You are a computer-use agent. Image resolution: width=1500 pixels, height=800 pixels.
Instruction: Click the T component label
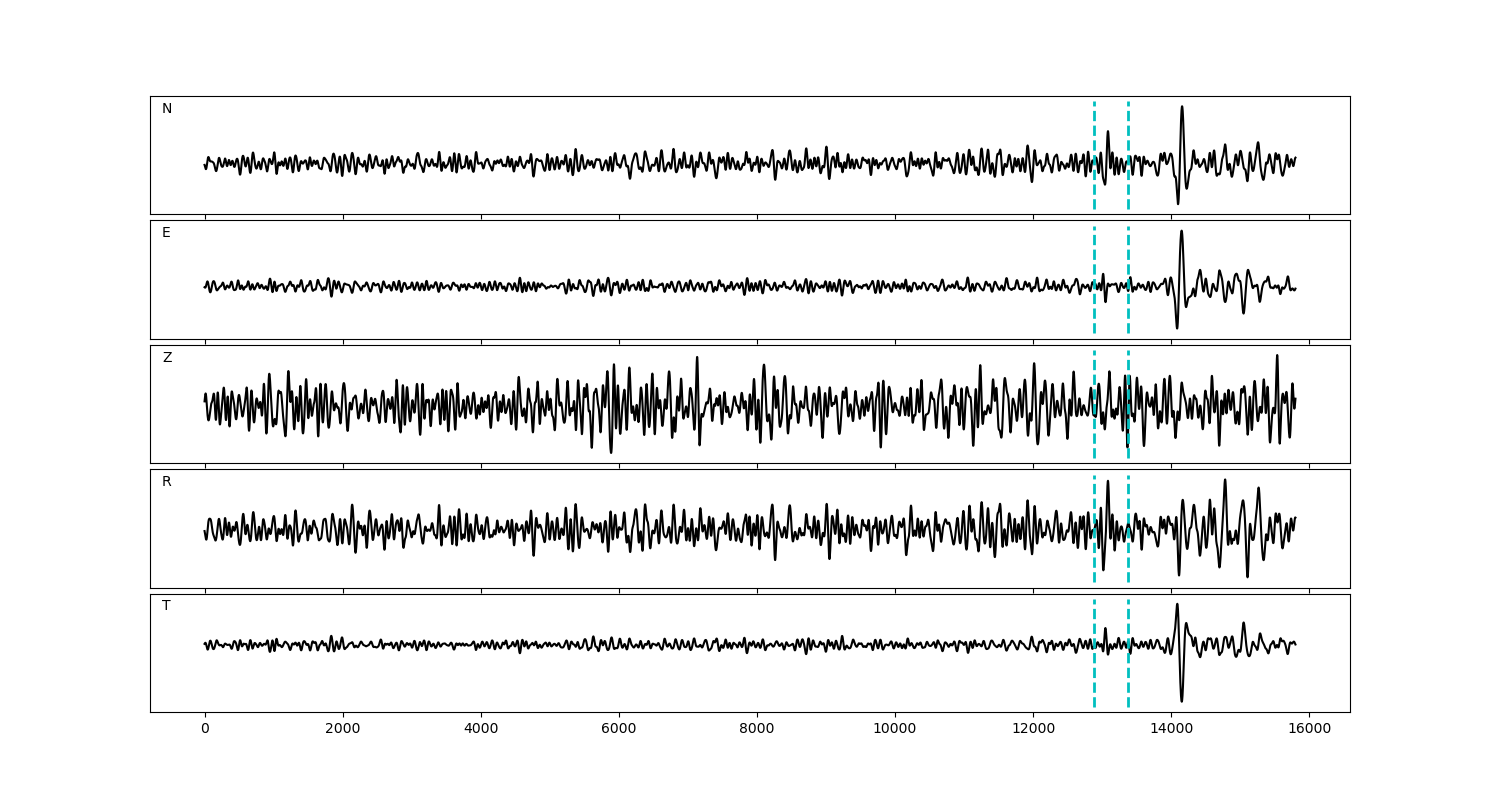click(166, 606)
